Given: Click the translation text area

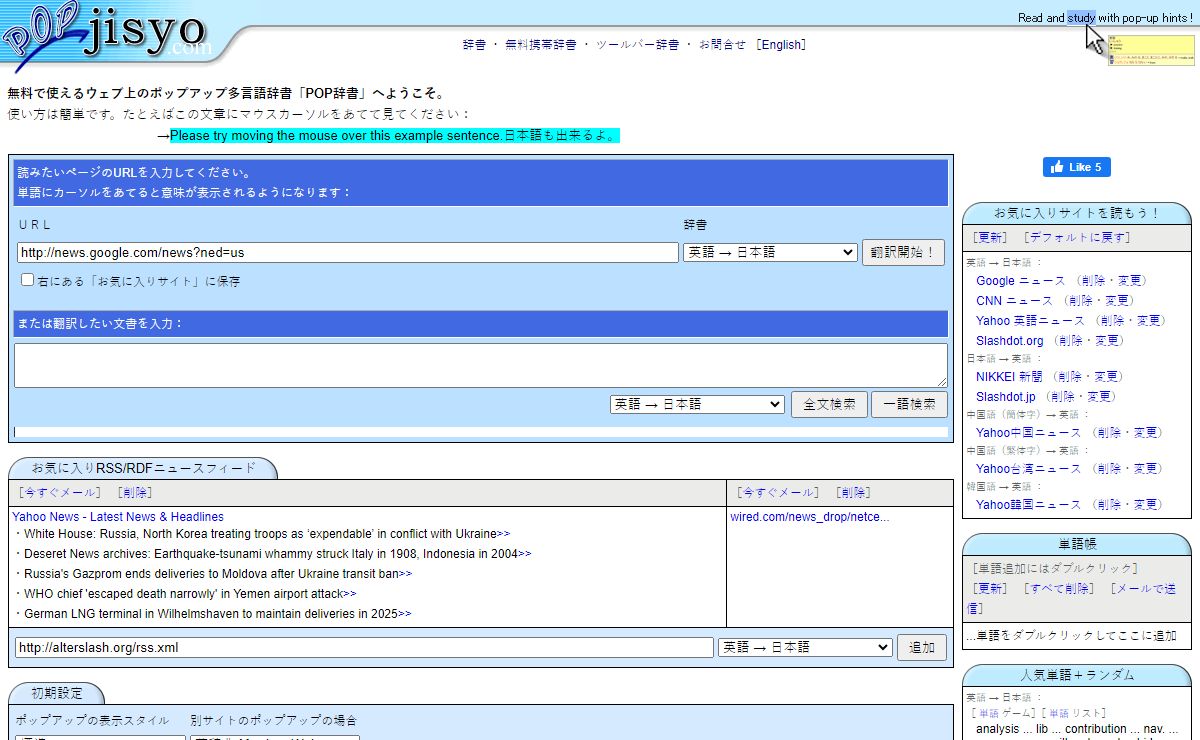Looking at the screenshot, I should click(x=480, y=365).
